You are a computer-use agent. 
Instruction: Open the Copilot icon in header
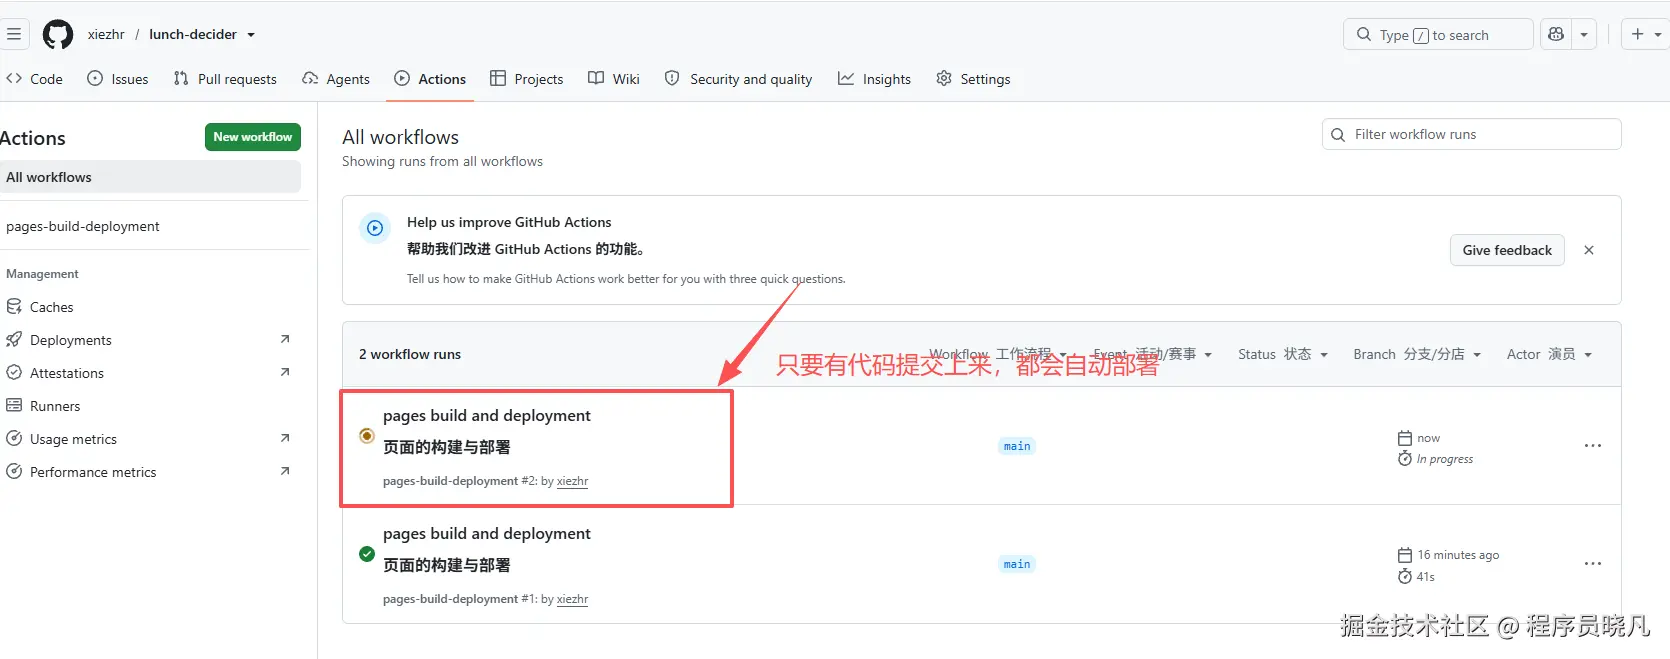1556,34
